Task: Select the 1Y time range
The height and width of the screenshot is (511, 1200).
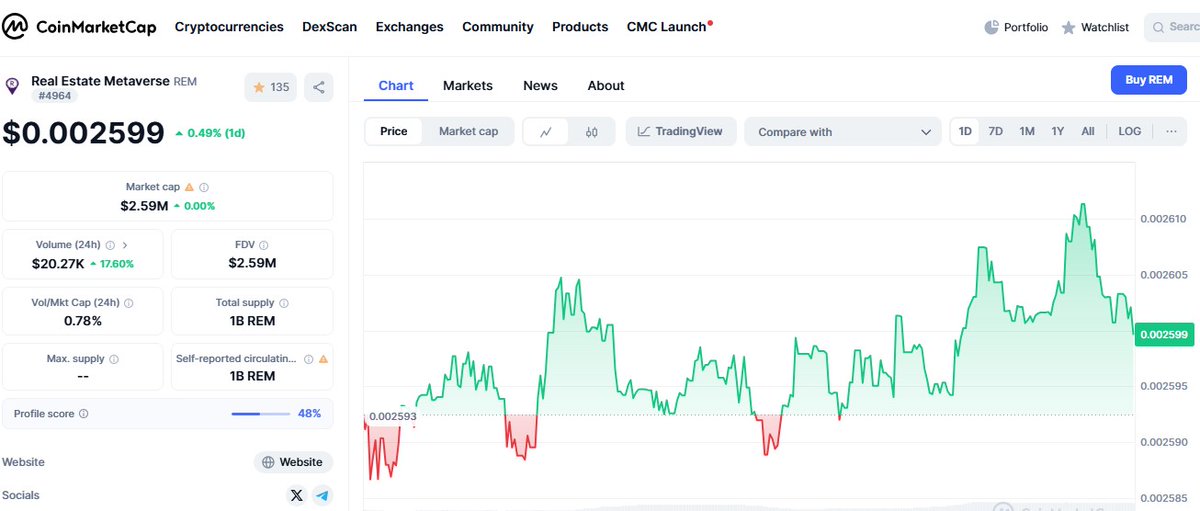Action: 1058,131
